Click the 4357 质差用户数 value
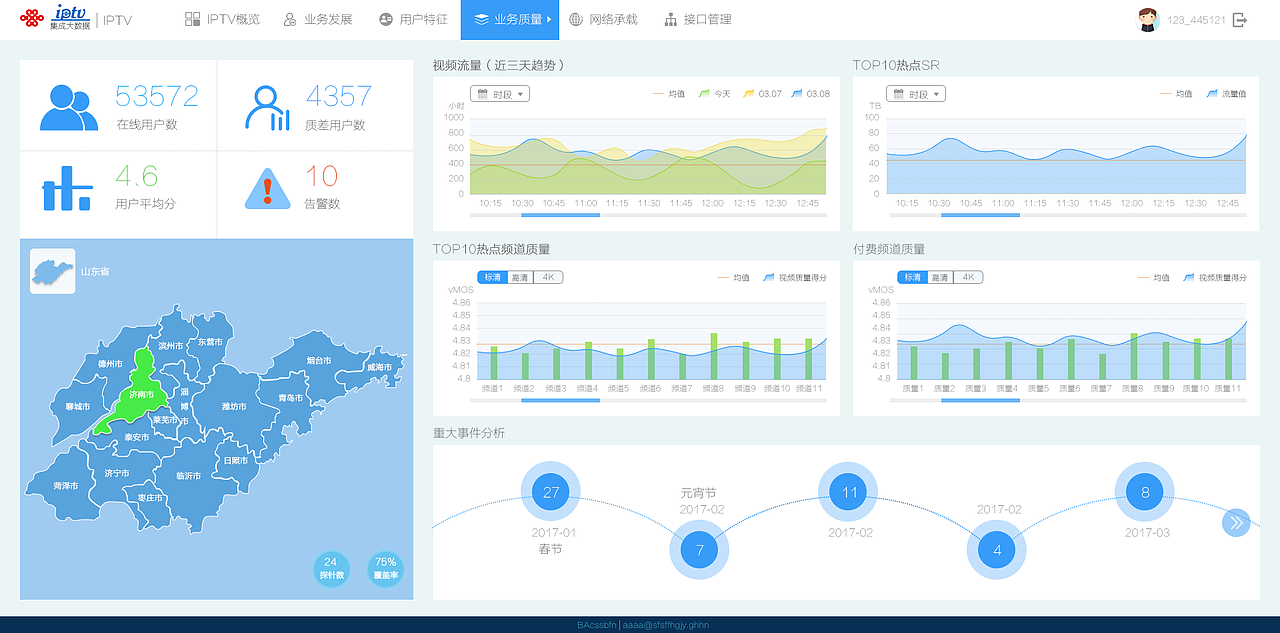The height and width of the screenshot is (633, 1280). tap(339, 96)
